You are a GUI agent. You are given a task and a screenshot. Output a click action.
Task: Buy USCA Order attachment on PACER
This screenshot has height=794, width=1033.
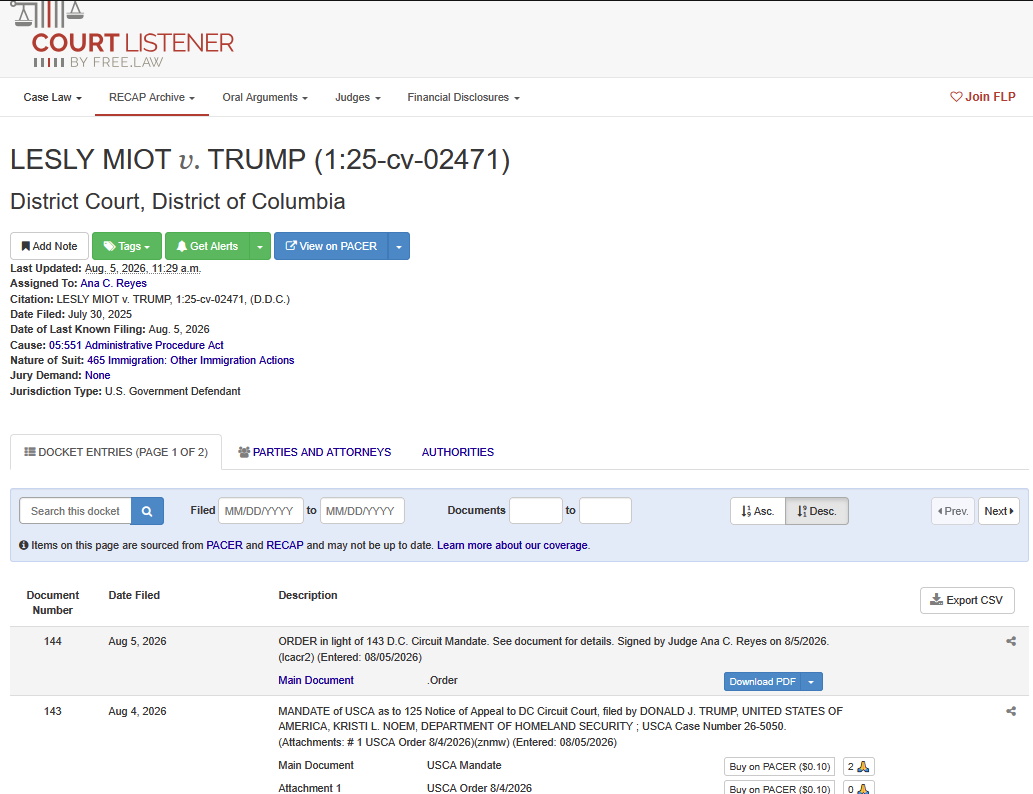779,788
